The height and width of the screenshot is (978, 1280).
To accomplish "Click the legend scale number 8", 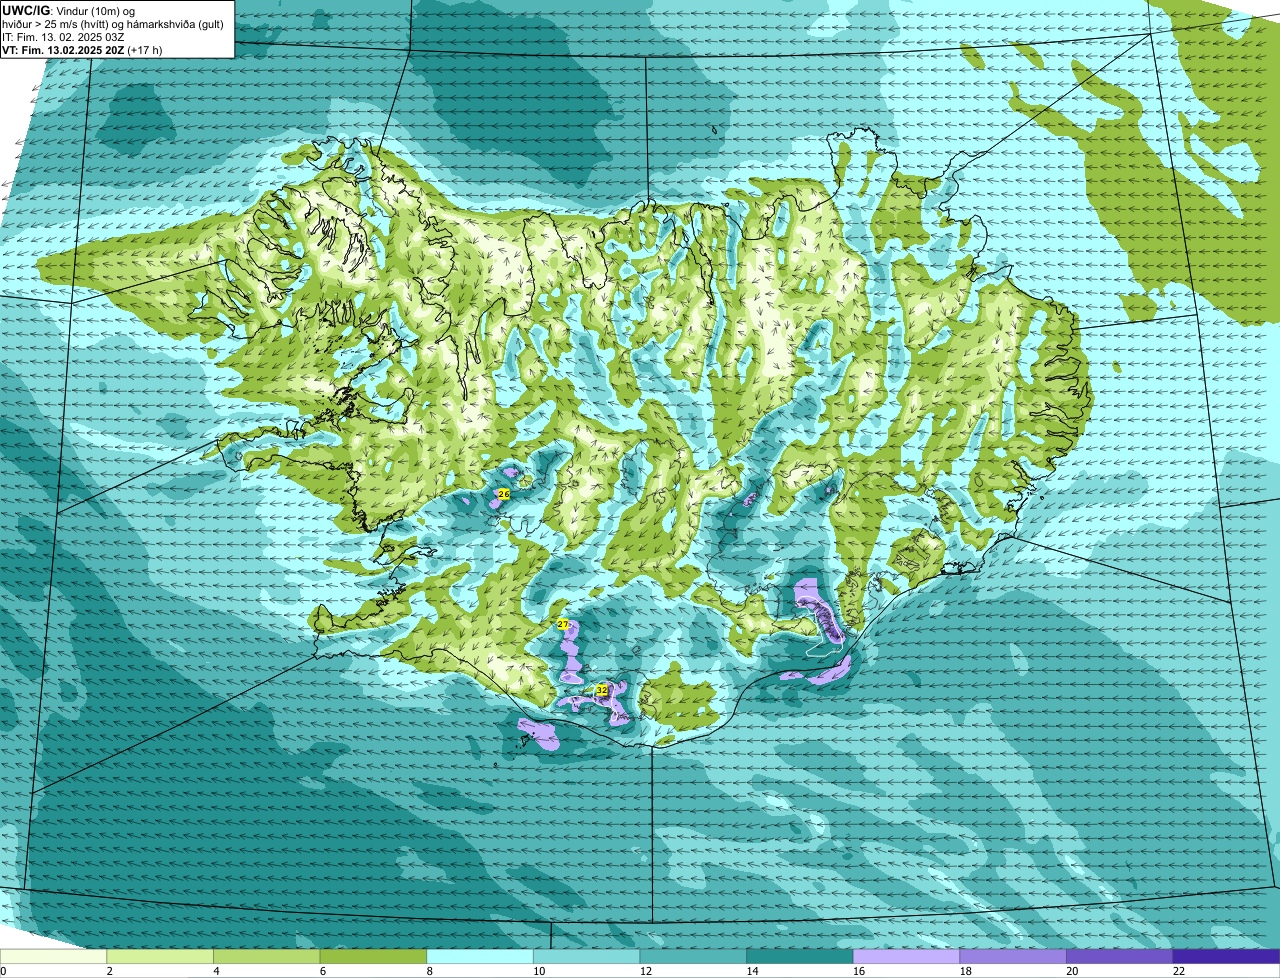I will click(x=429, y=971).
